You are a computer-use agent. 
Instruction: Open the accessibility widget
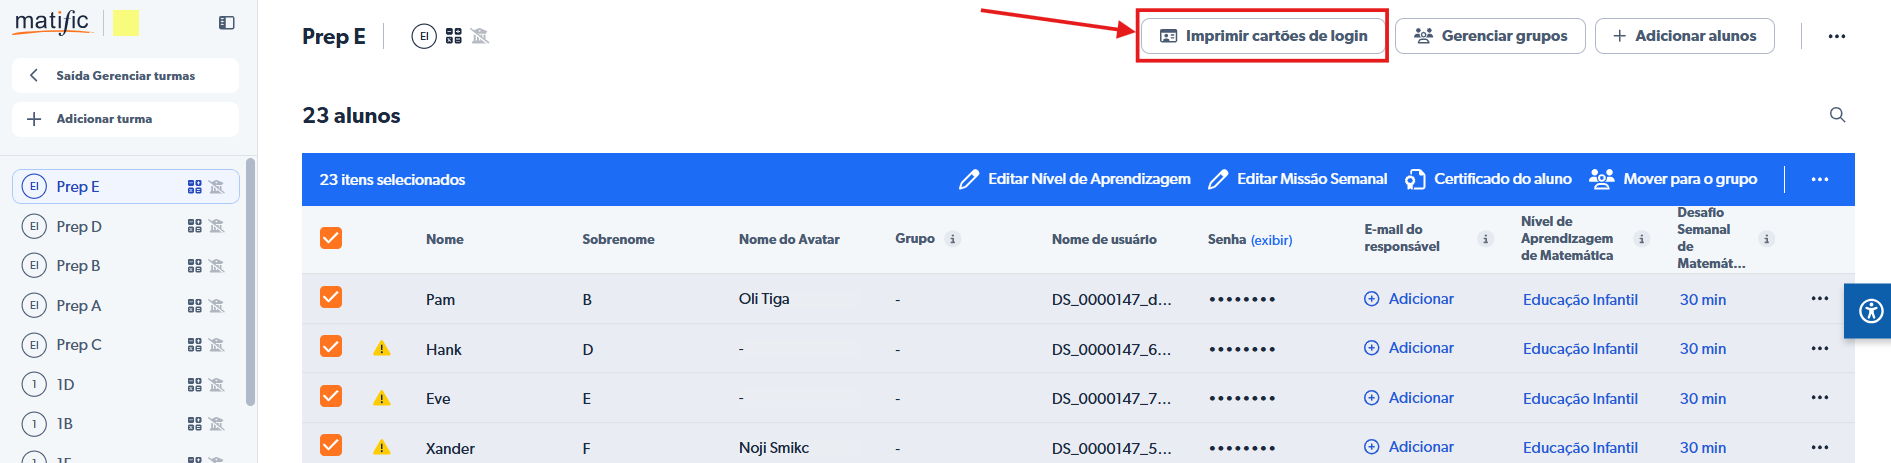click(1870, 311)
